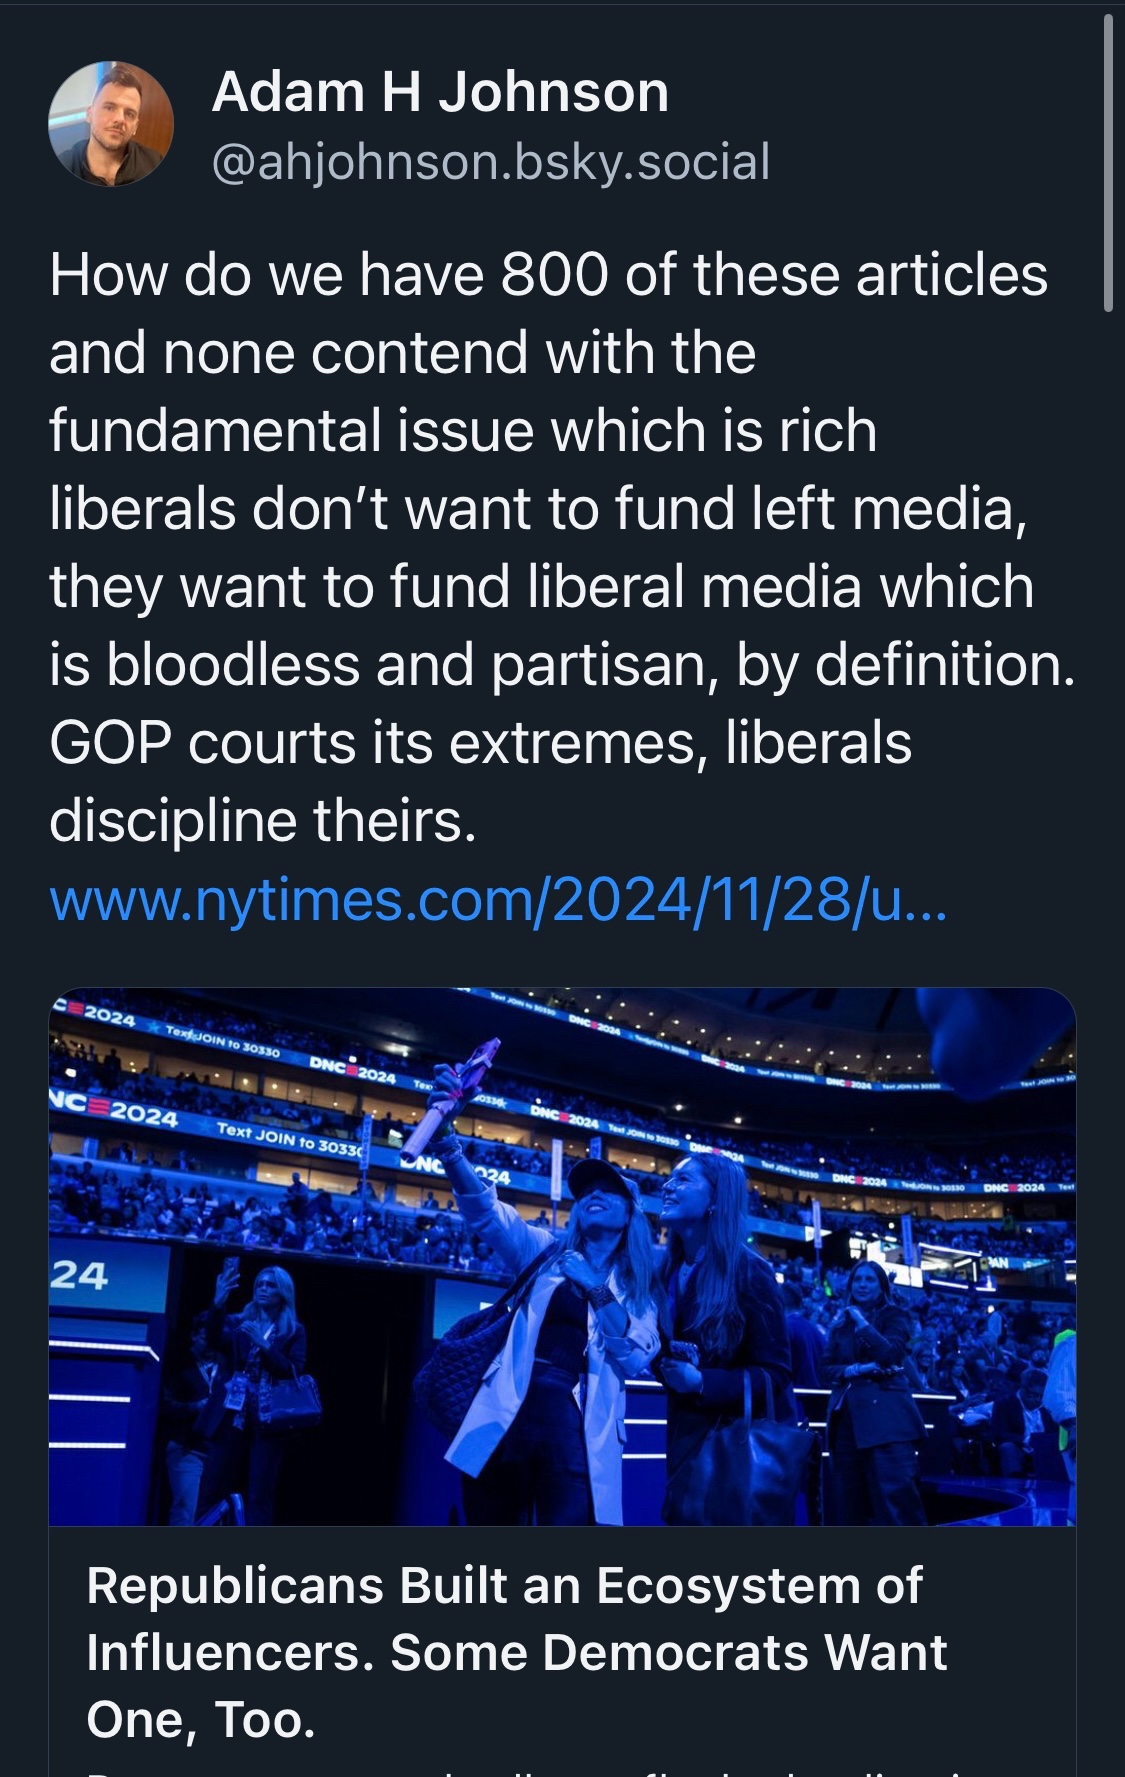Open the Adam H Johnson display name
The height and width of the screenshot is (1777, 1125).
pyautogui.click(x=440, y=92)
